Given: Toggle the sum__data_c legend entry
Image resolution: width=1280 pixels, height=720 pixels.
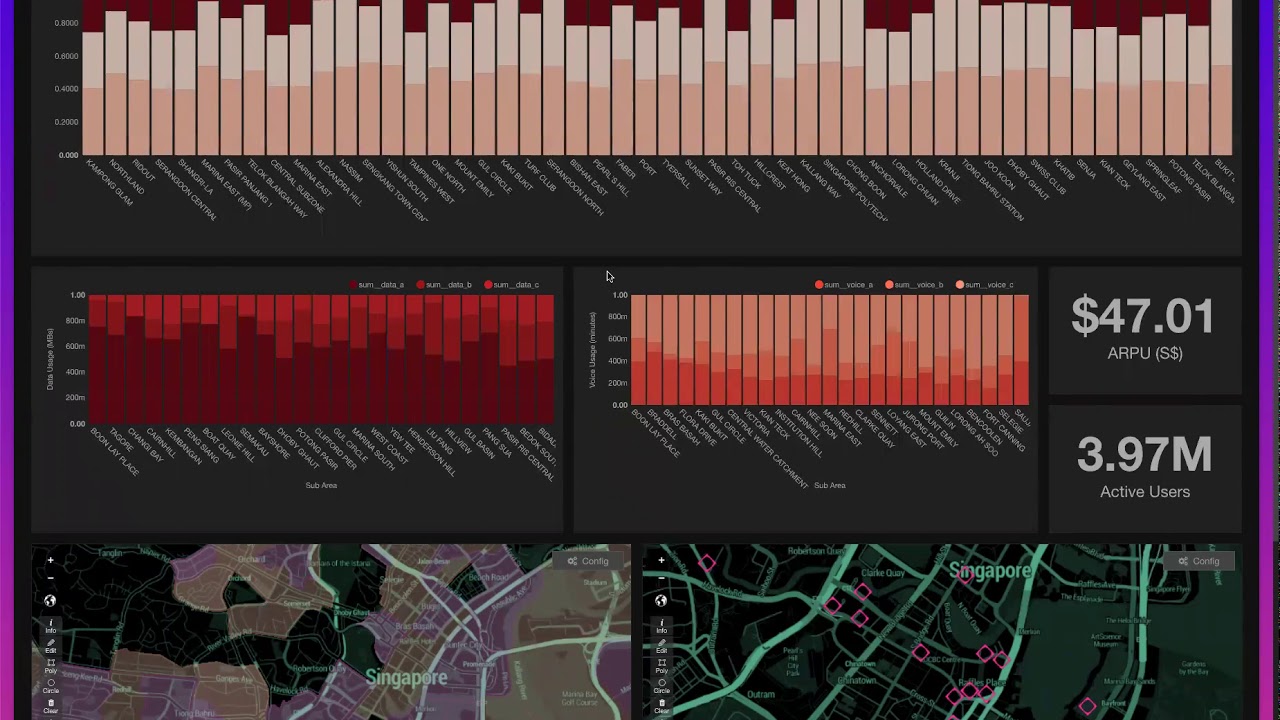Looking at the screenshot, I should click(x=513, y=285).
